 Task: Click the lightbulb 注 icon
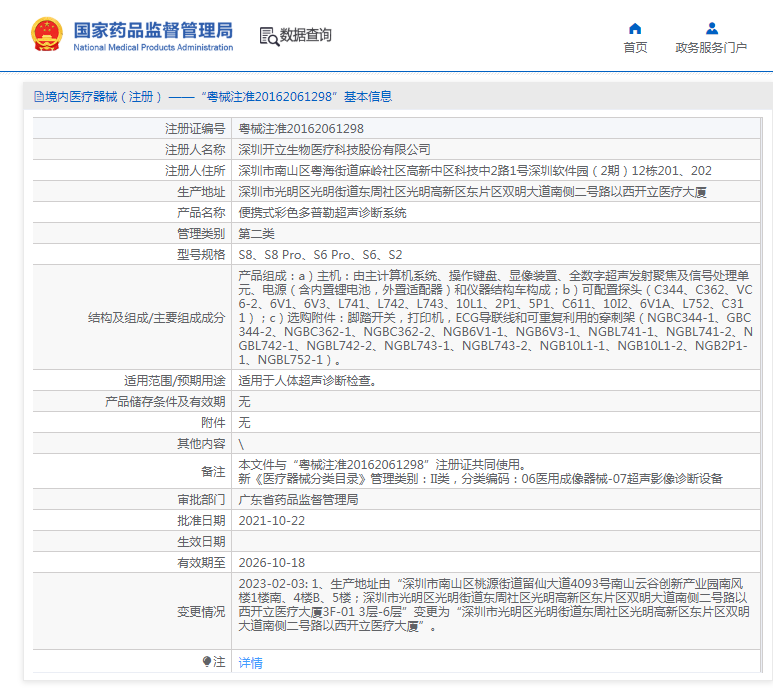[208, 662]
